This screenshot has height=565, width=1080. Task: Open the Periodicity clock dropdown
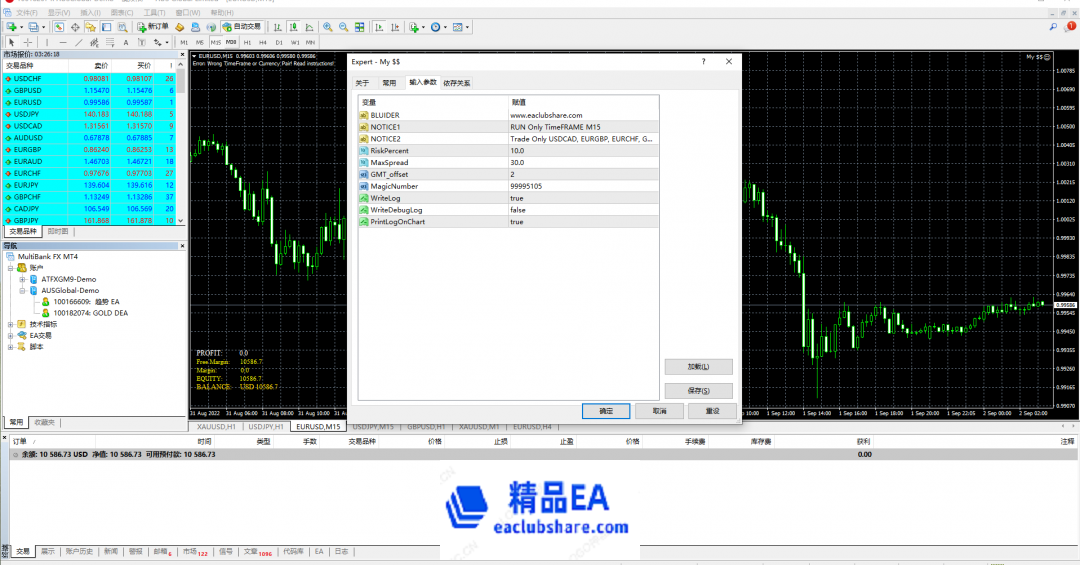point(438,27)
